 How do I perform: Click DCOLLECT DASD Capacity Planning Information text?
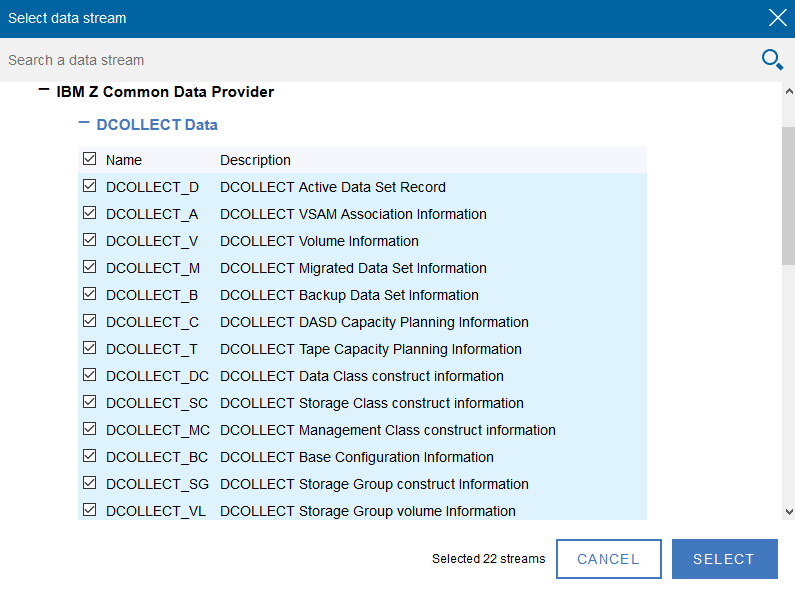coord(374,322)
